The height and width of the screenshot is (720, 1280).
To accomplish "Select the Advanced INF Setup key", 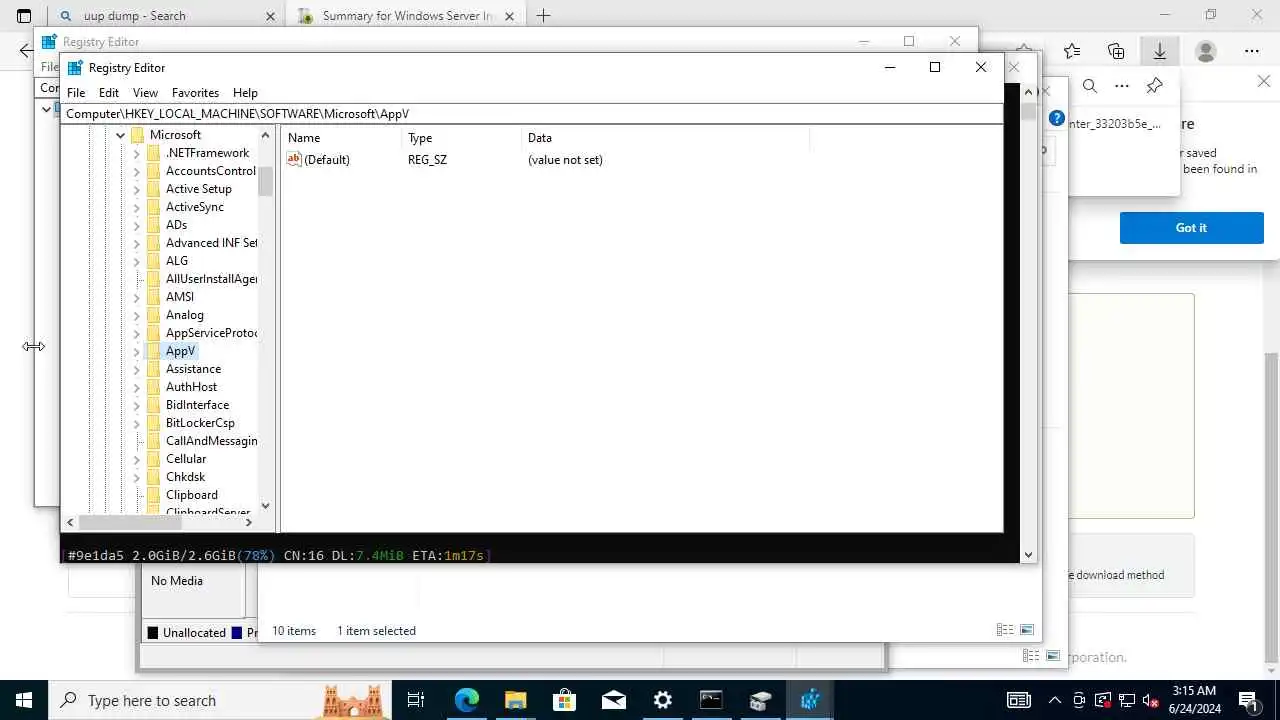I will tap(211, 243).
